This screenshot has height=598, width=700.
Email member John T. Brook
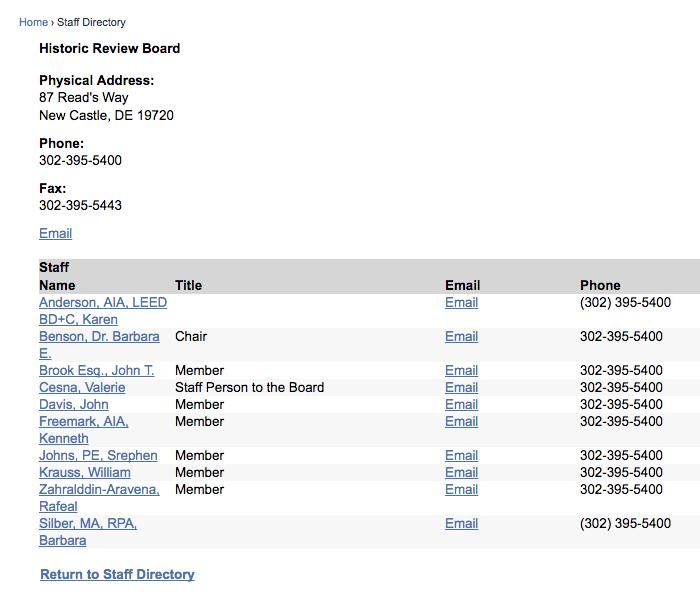pyautogui.click(x=461, y=370)
